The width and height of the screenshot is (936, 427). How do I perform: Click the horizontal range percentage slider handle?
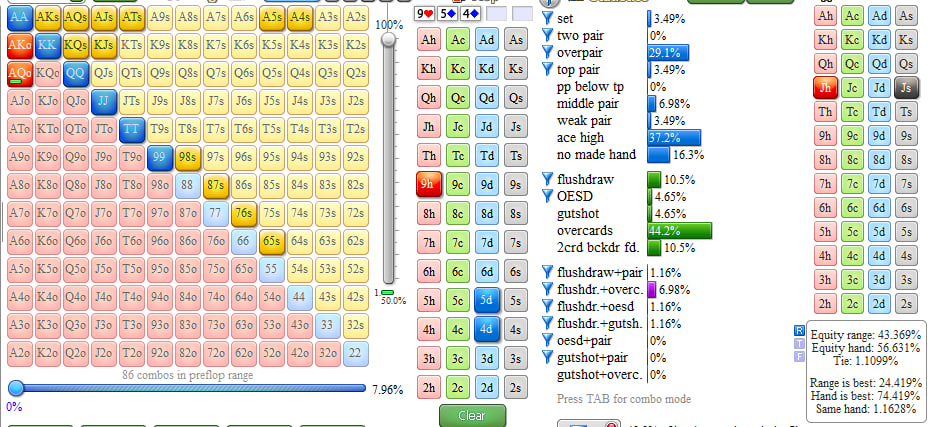(16, 388)
